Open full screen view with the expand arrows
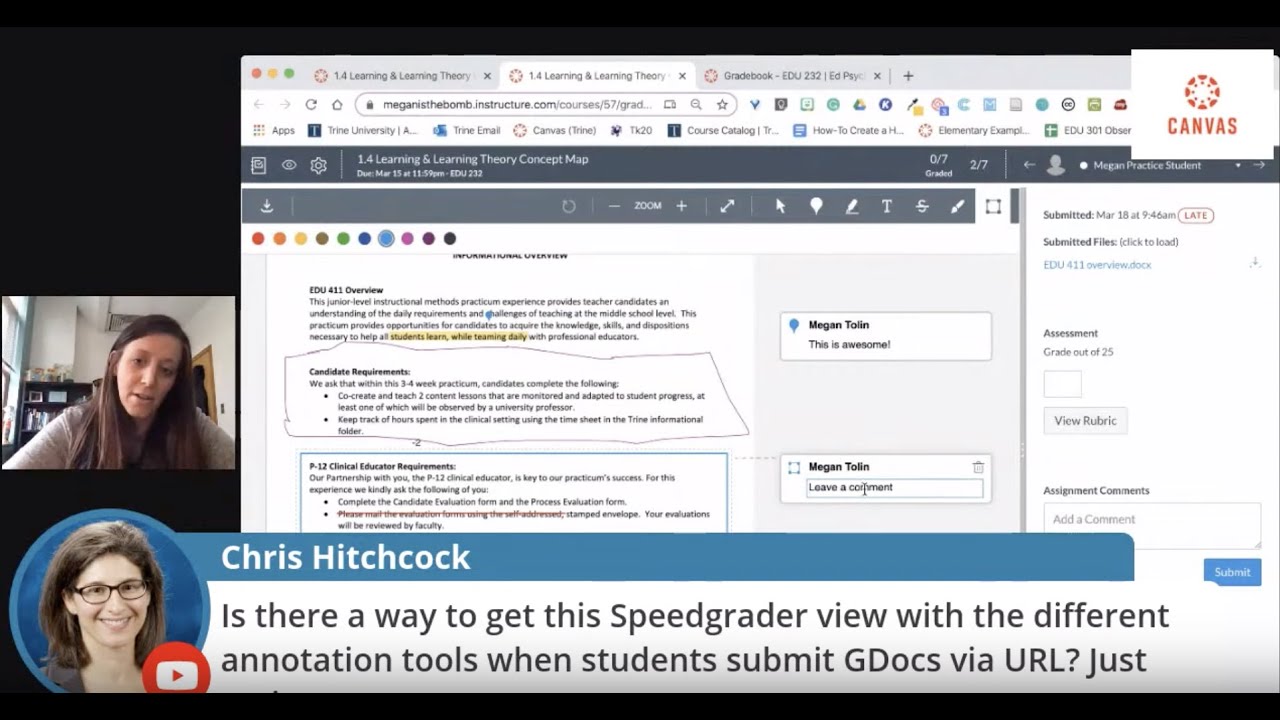The image size is (1280, 720). [727, 206]
